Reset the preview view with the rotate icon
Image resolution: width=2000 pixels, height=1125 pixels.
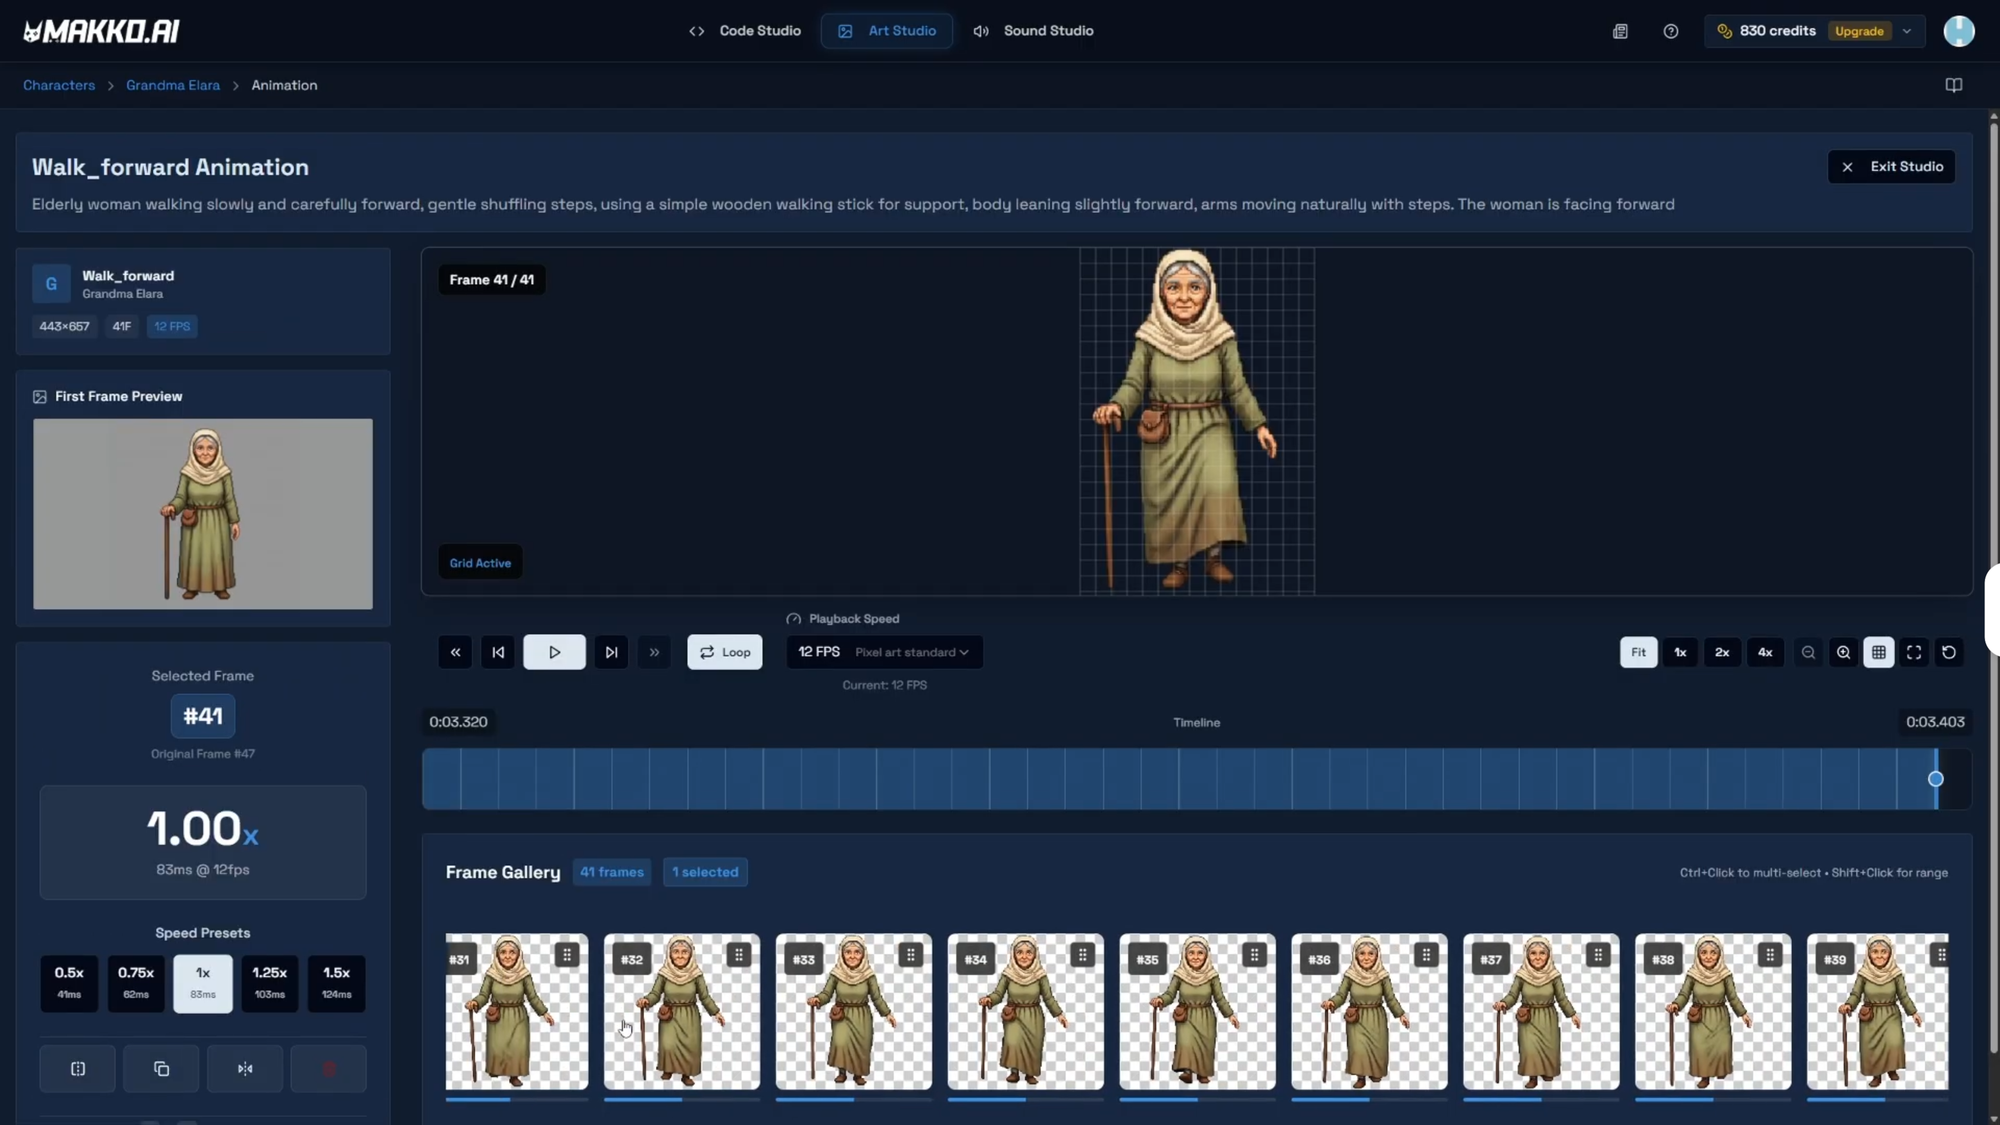1948,652
